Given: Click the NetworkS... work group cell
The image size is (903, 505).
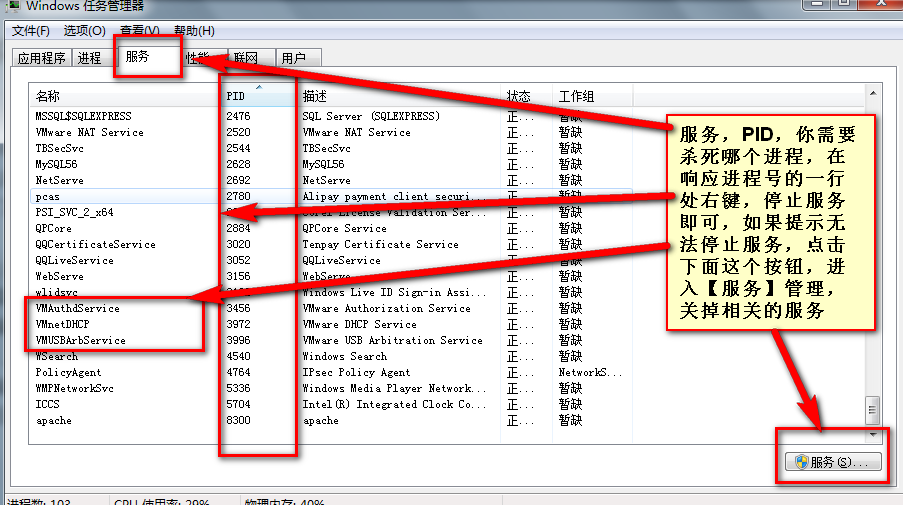Looking at the screenshot, I should point(590,373).
